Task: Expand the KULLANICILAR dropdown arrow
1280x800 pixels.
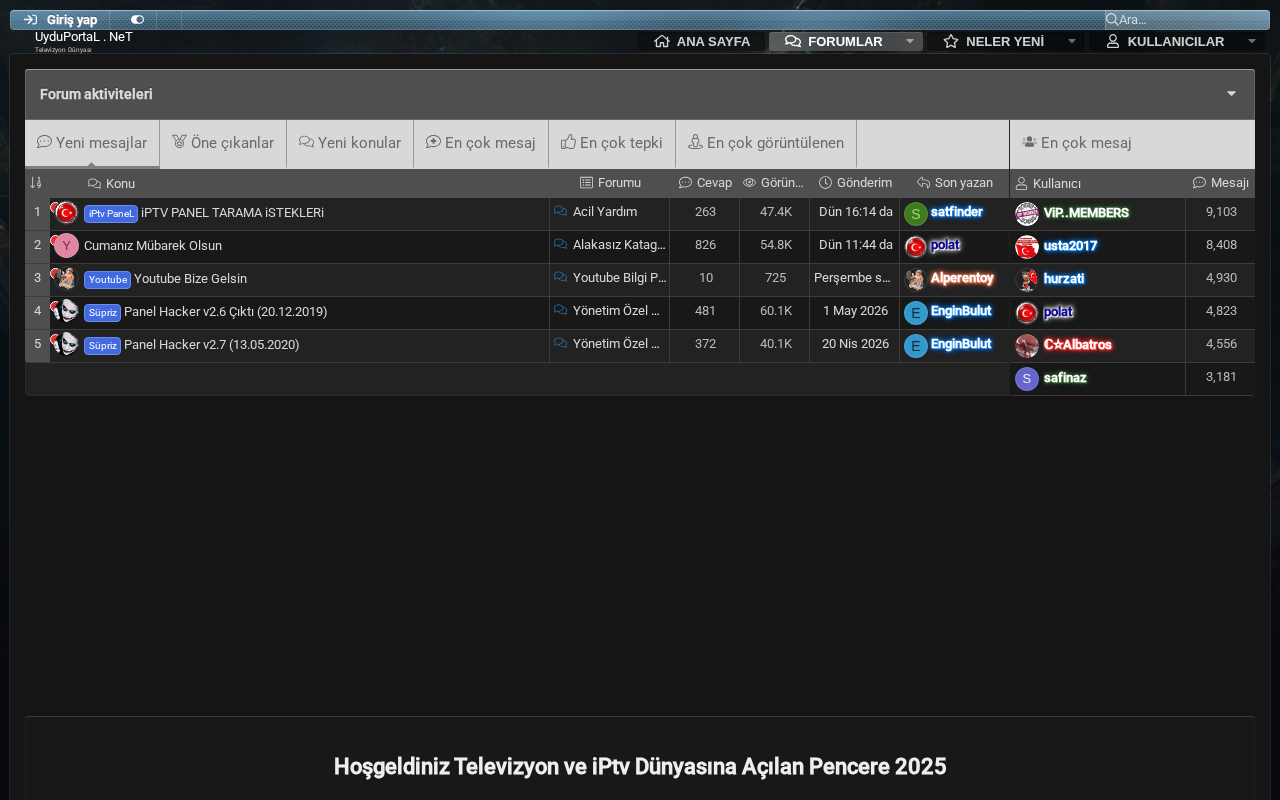Action: point(1252,41)
